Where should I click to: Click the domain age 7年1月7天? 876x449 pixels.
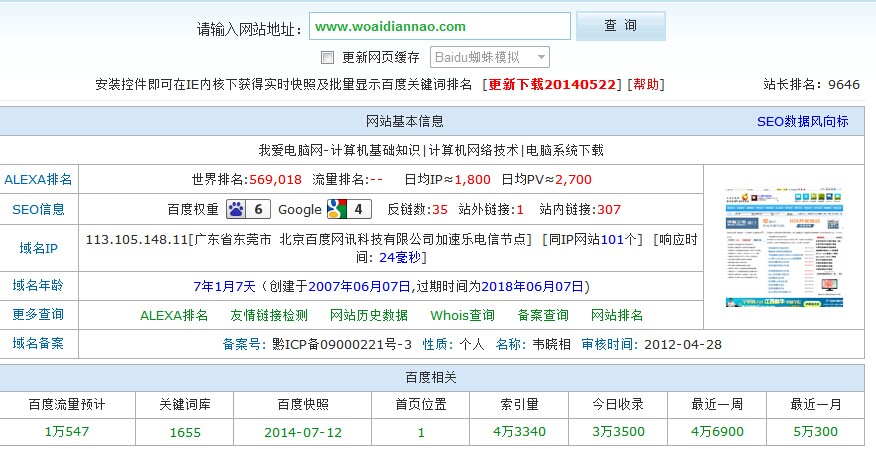pos(224,287)
